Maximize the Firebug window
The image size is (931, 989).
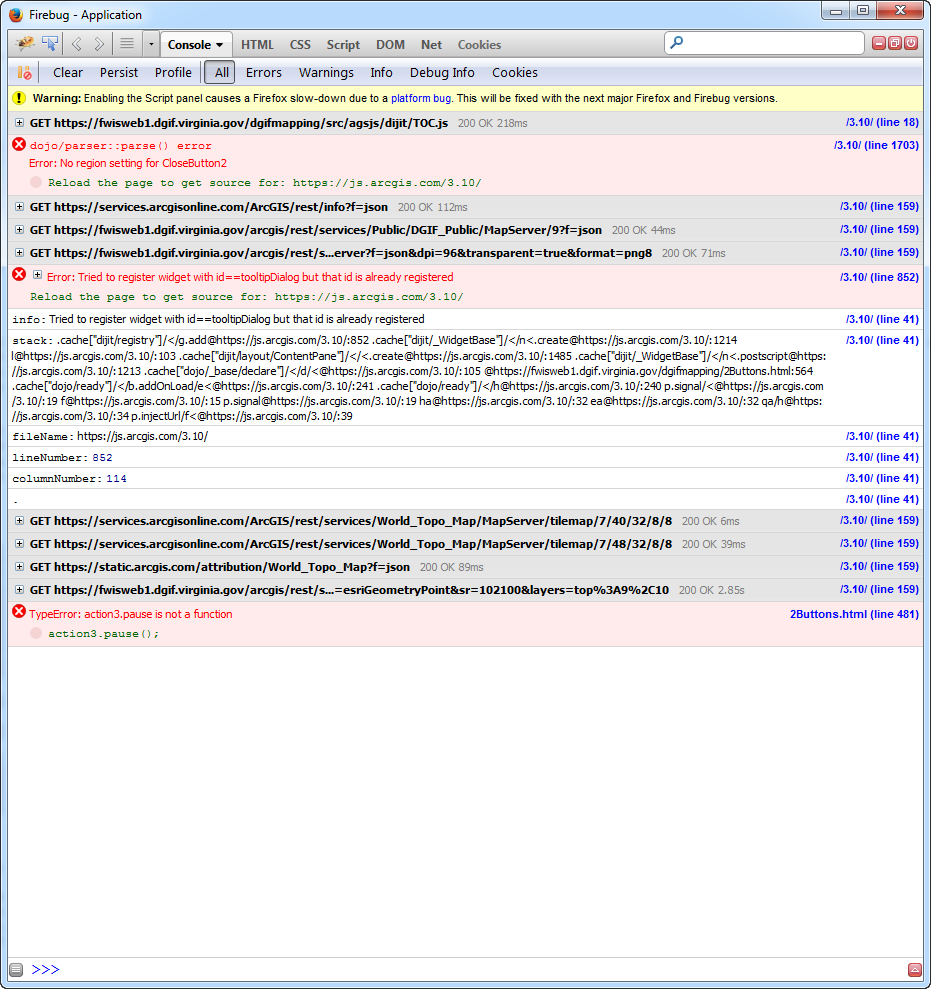point(863,10)
